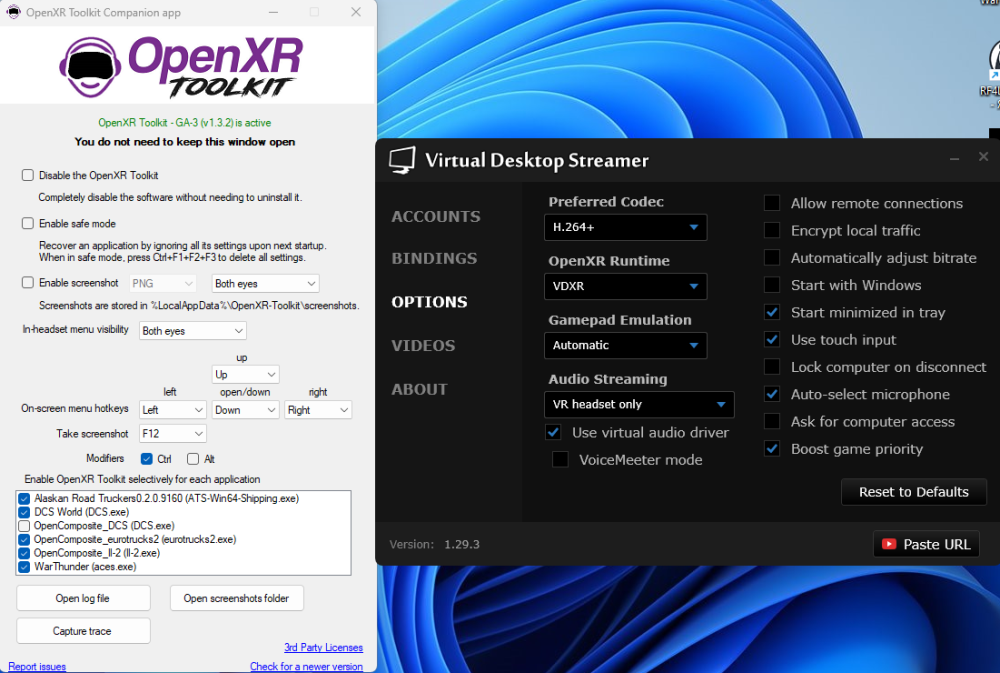Click the Capture trace button

point(83,631)
